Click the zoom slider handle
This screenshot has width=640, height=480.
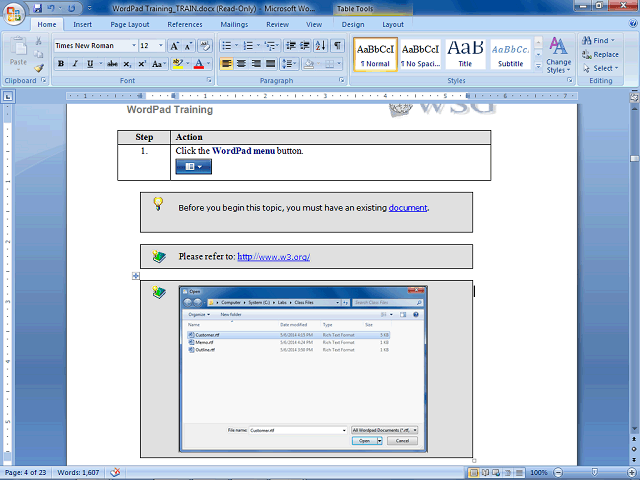(x=595, y=472)
